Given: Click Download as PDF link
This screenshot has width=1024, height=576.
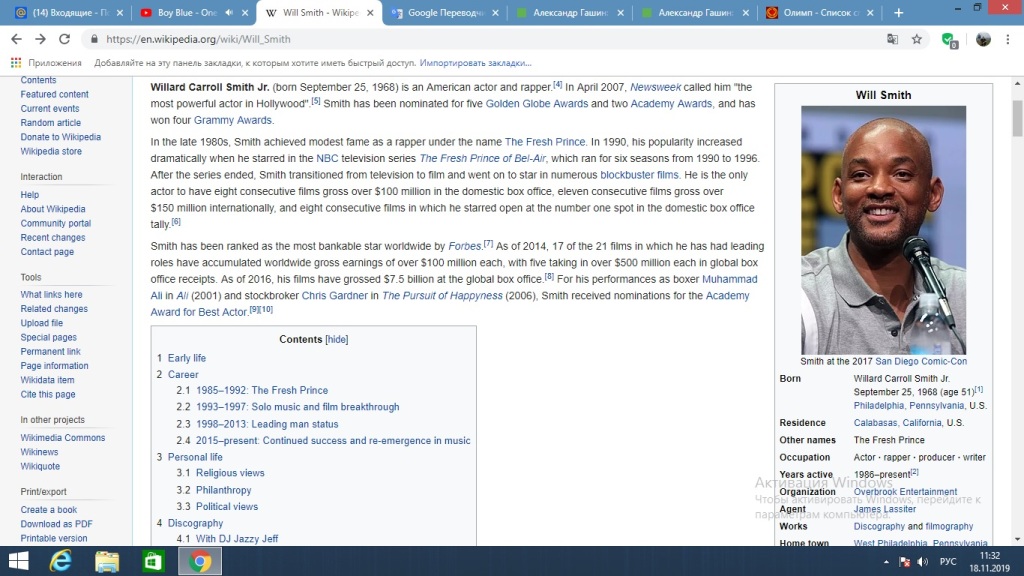Looking at the screenshot, I should pos(56,524).
